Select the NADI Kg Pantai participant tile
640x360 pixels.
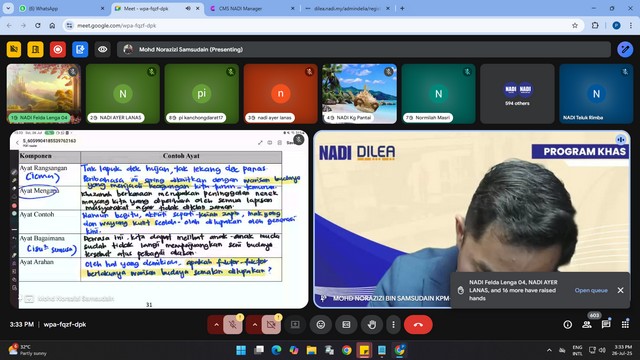(359, 93)
